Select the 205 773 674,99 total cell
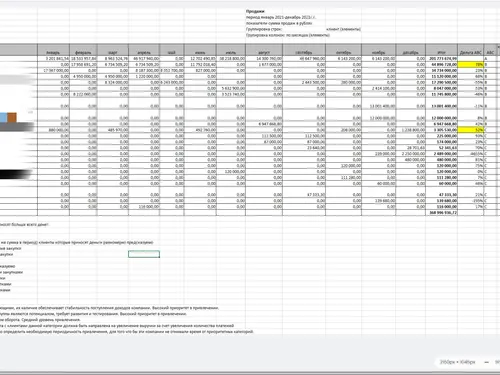The image size is (500, 375). coord(442,59)
